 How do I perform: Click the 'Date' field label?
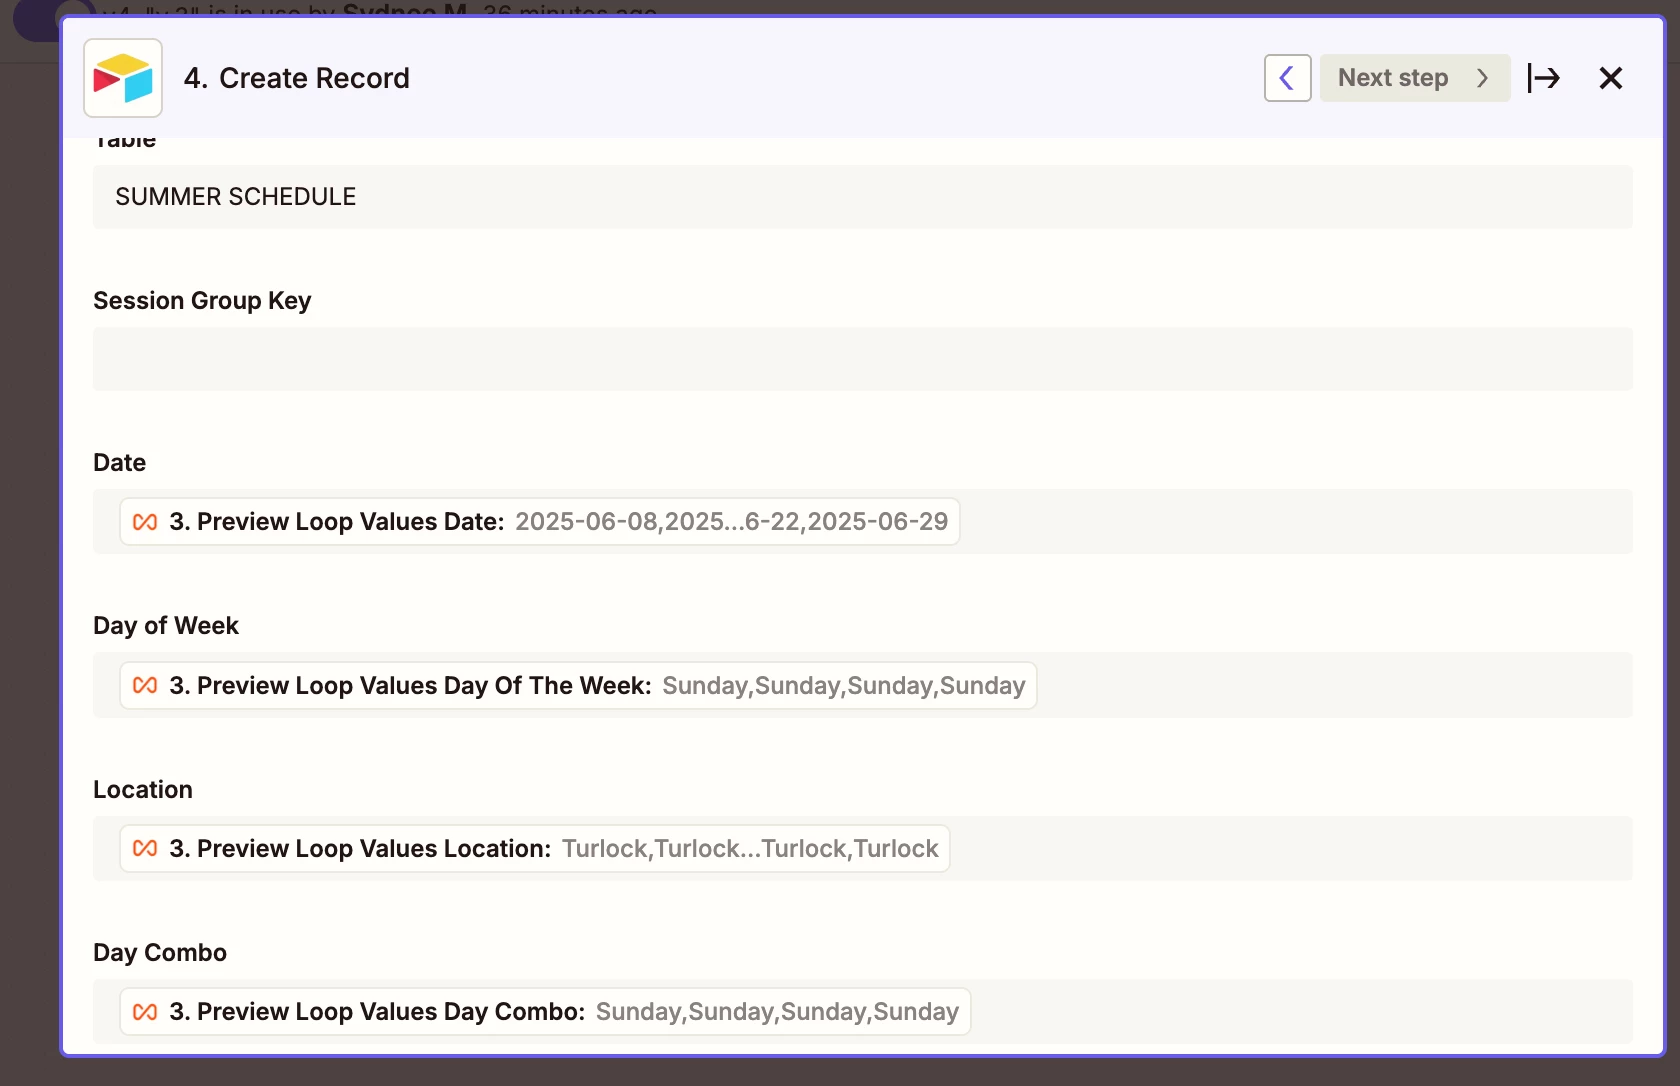click(120, 463)
